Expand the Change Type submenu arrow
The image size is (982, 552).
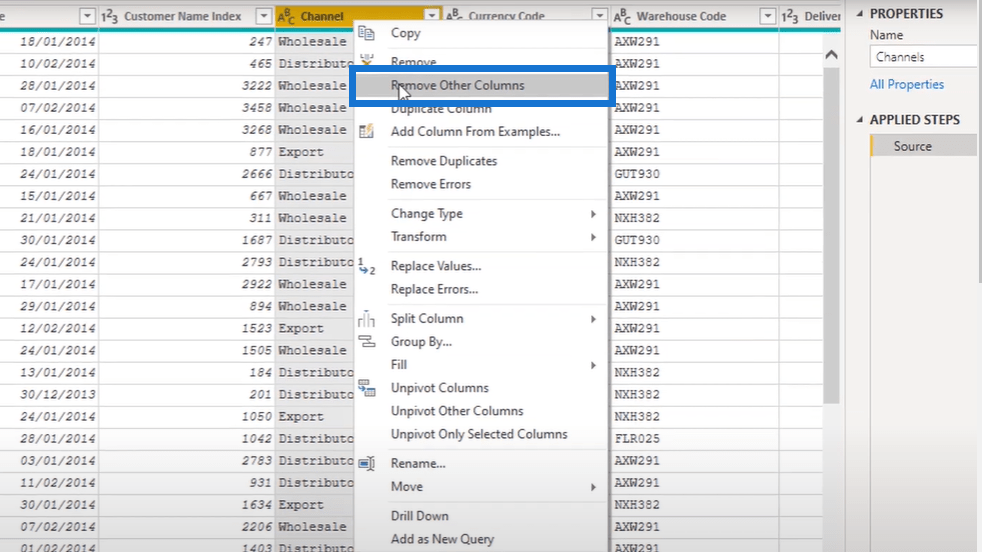click(592, 214)
